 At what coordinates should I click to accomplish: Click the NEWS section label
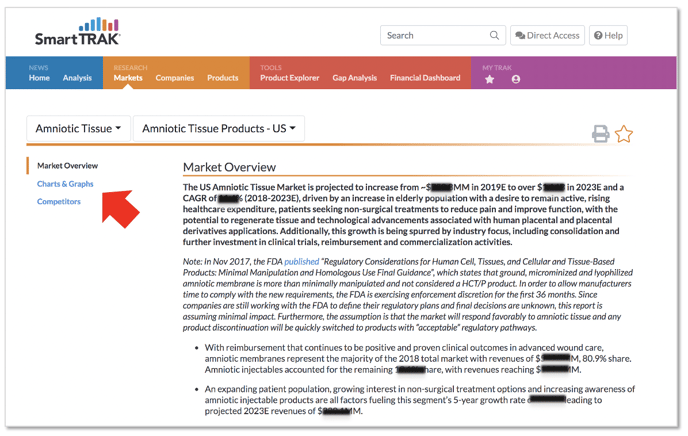tap(39, 68)
